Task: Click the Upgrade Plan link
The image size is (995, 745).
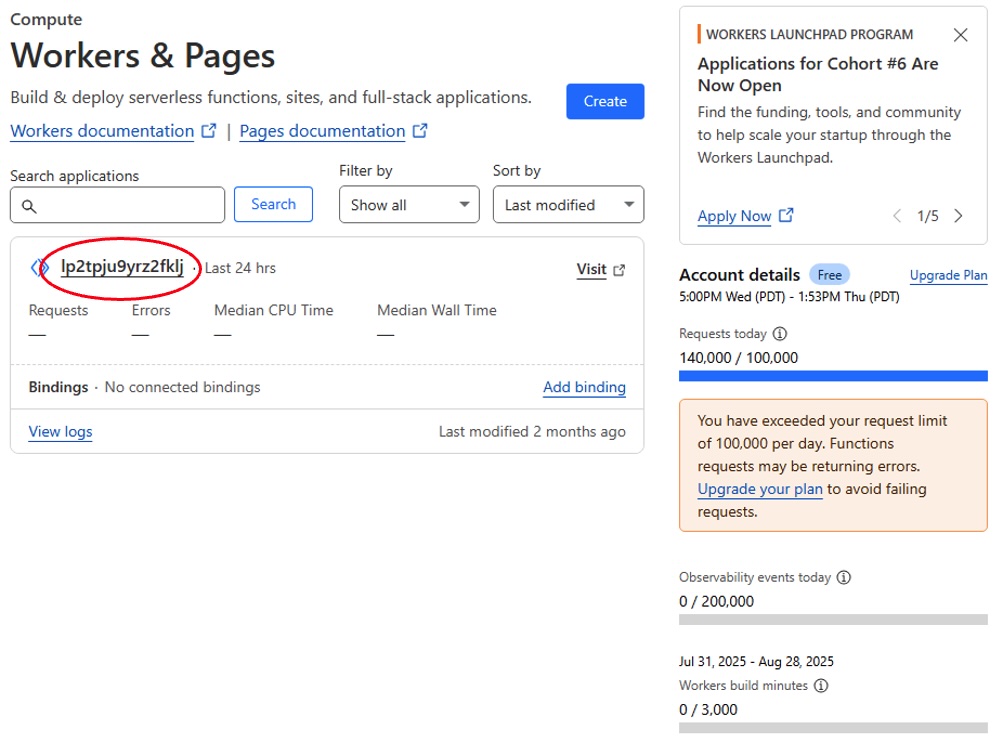Action: (x=949, y=275)
